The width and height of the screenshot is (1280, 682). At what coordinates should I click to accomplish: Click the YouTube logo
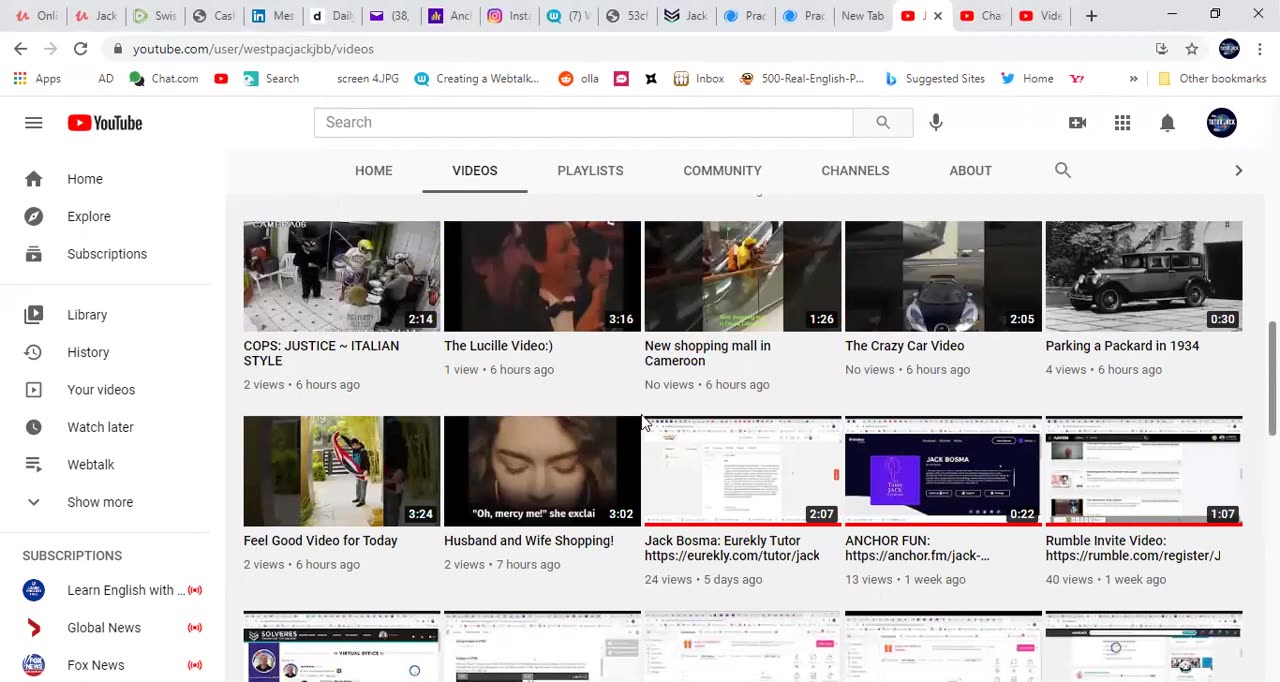click(x=105, y=122)
